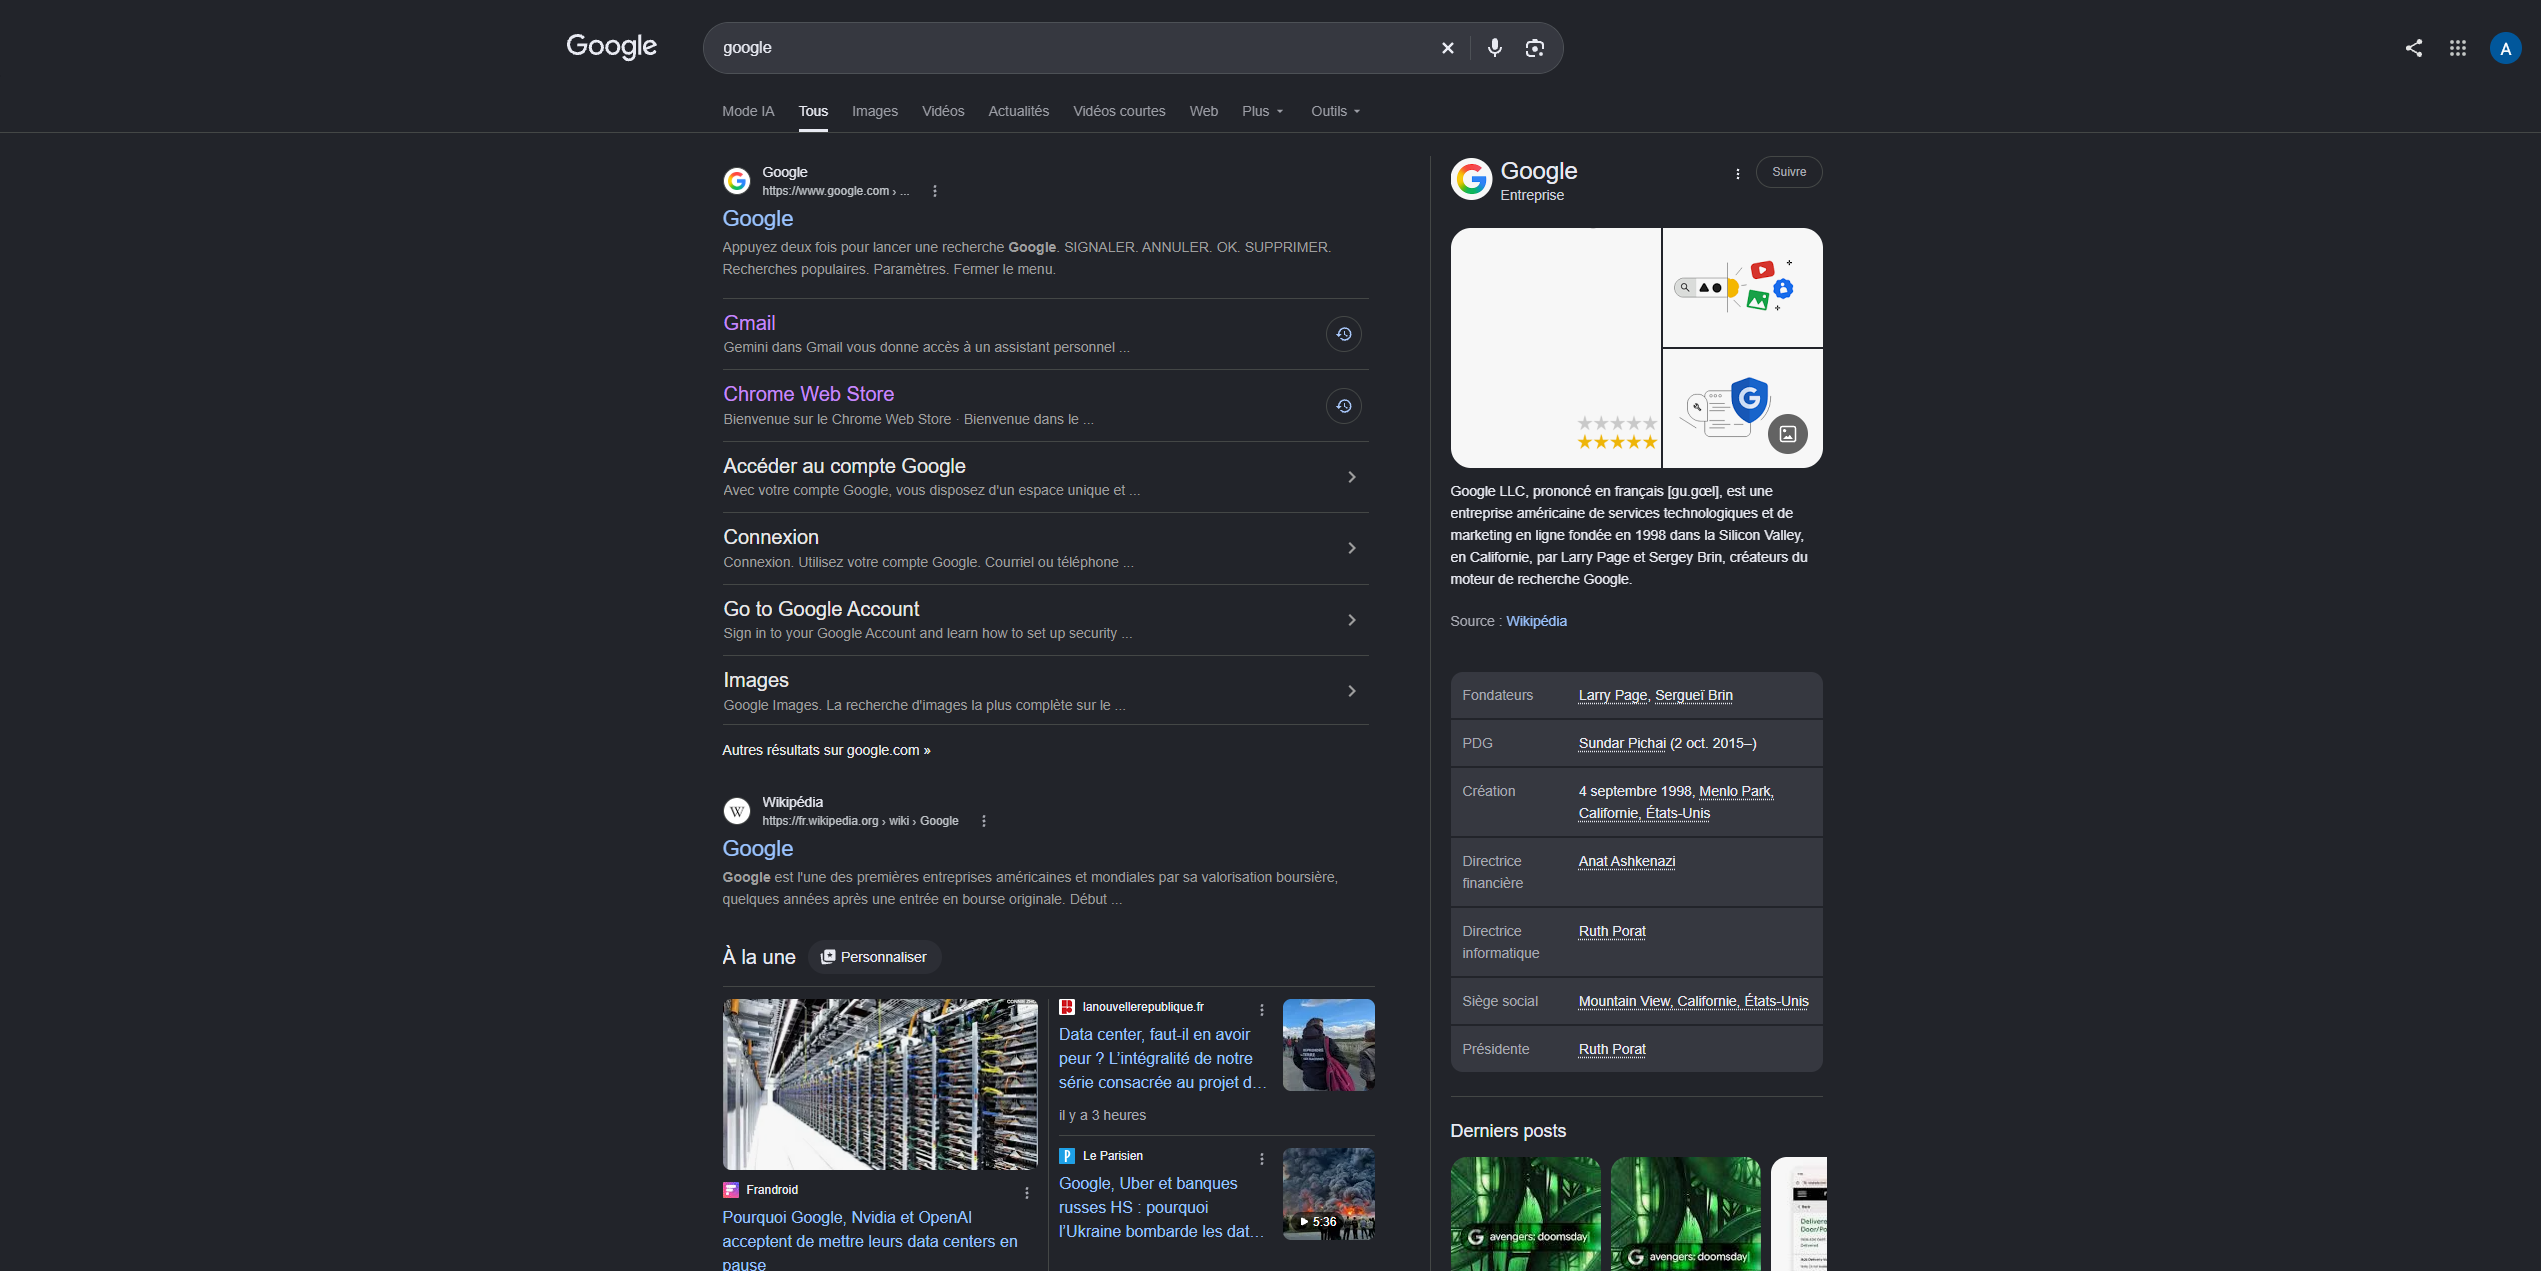Click the Menlo Park creation location link
The image size is (2541, 1271).
click(1735, 792)
